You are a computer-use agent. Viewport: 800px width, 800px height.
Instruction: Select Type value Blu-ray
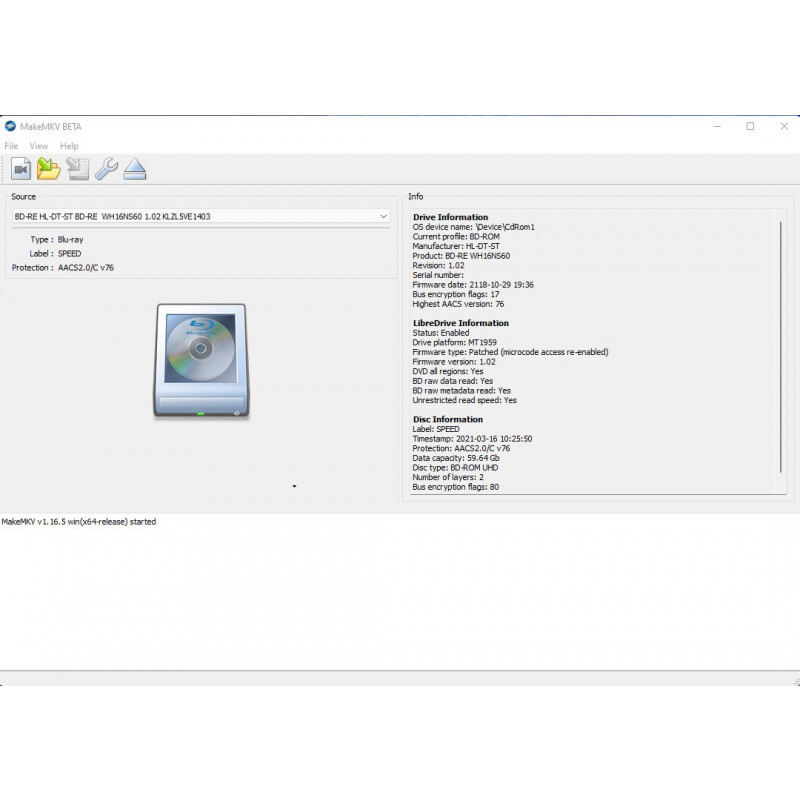(70, 239)
